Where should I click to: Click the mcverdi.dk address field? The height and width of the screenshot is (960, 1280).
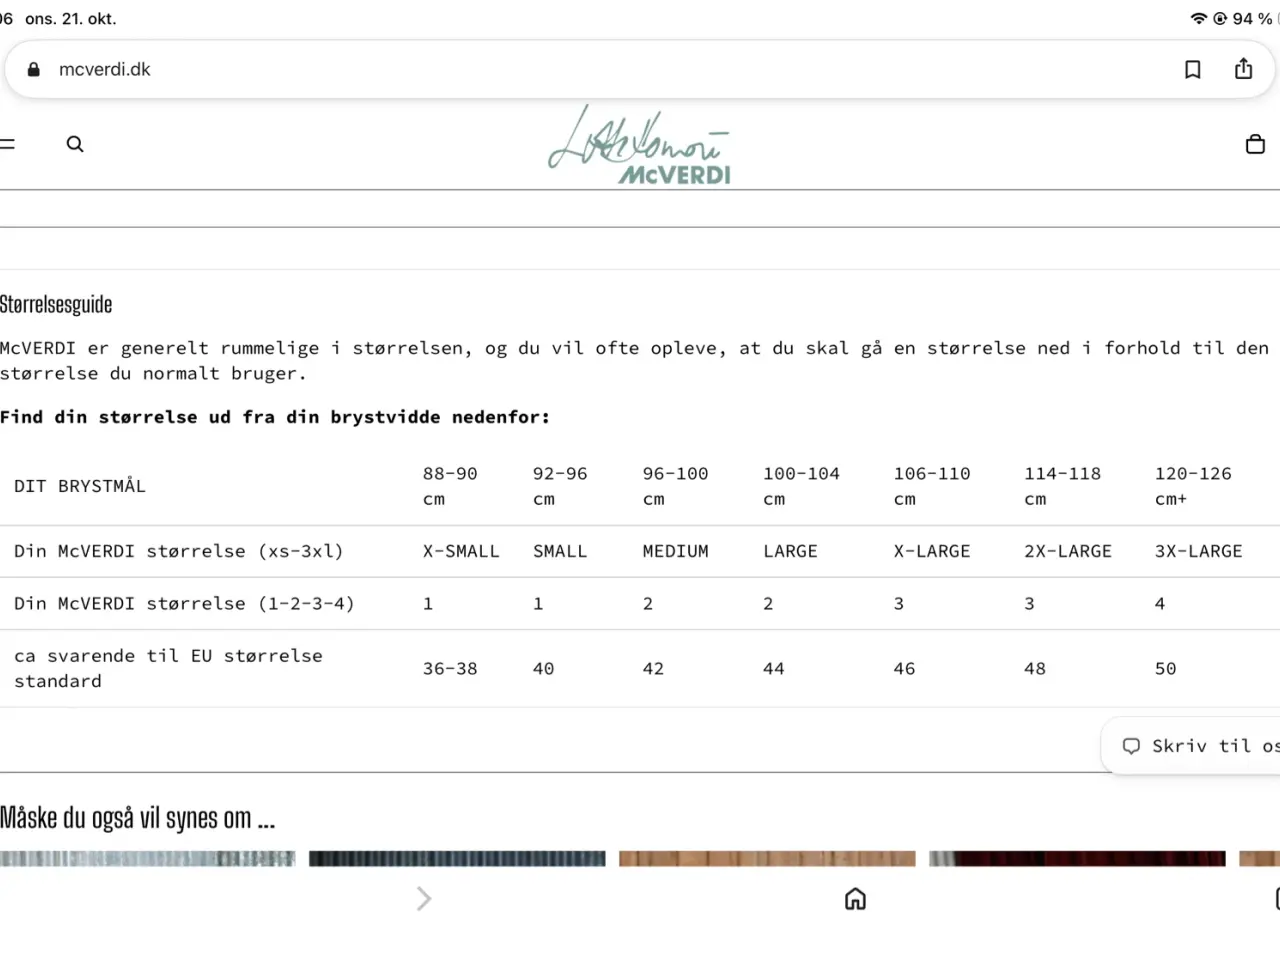tap(640, 69)
